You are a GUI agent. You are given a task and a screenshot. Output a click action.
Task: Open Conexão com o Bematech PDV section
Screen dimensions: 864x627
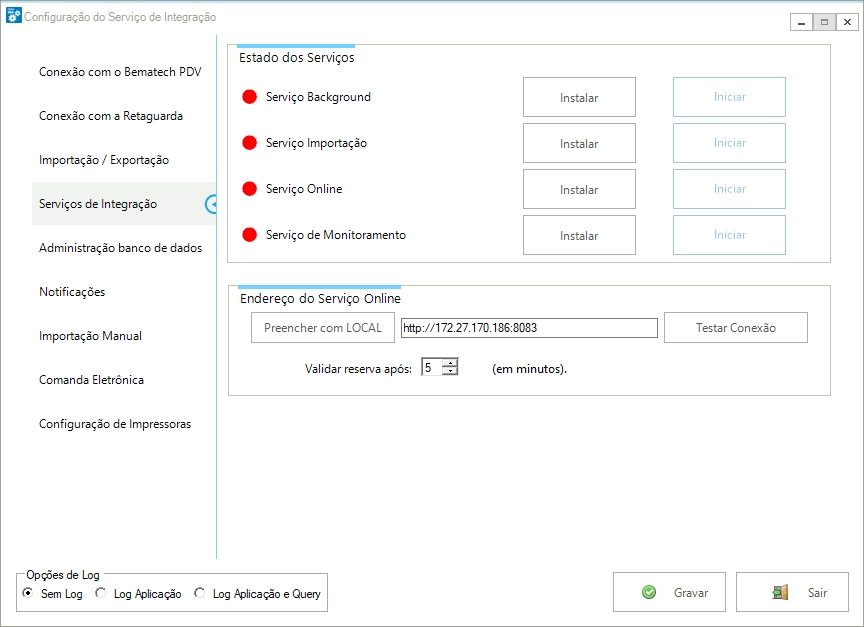pyautogui.click(x=120, y=72)
